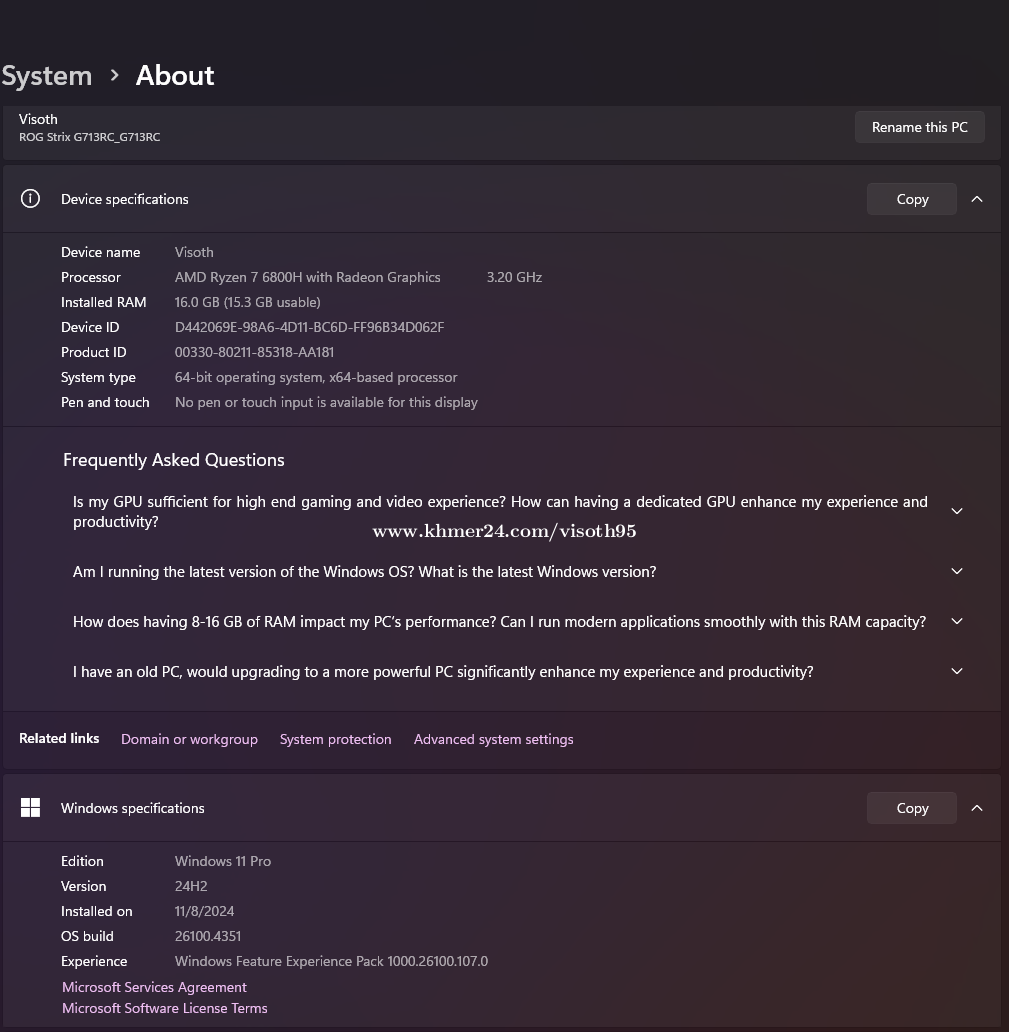Screen dimensions: 1009x1032
Task: Click the OS build value 26100.4351
Action: 208,936
